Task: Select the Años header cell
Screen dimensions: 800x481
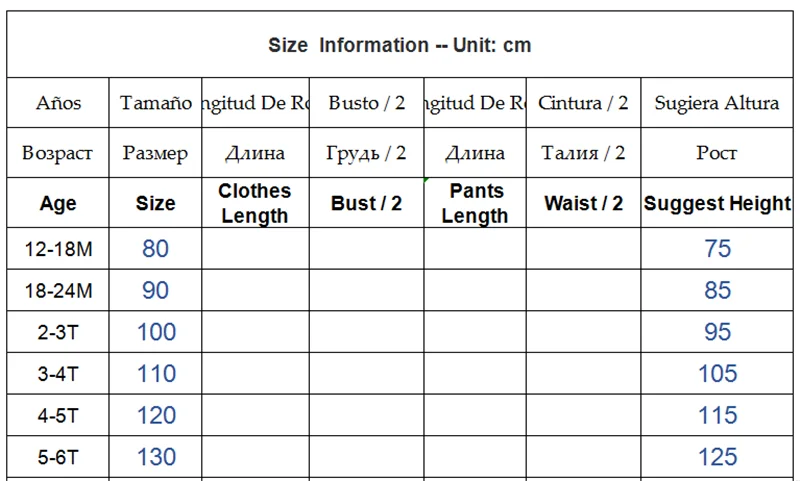Action: (58, 103)
